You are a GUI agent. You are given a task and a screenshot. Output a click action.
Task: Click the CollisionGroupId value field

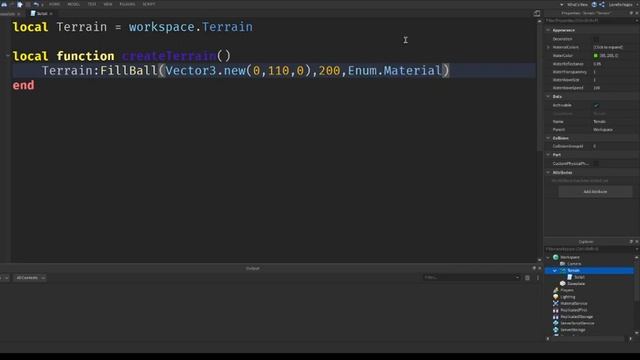tap(615, 146)
